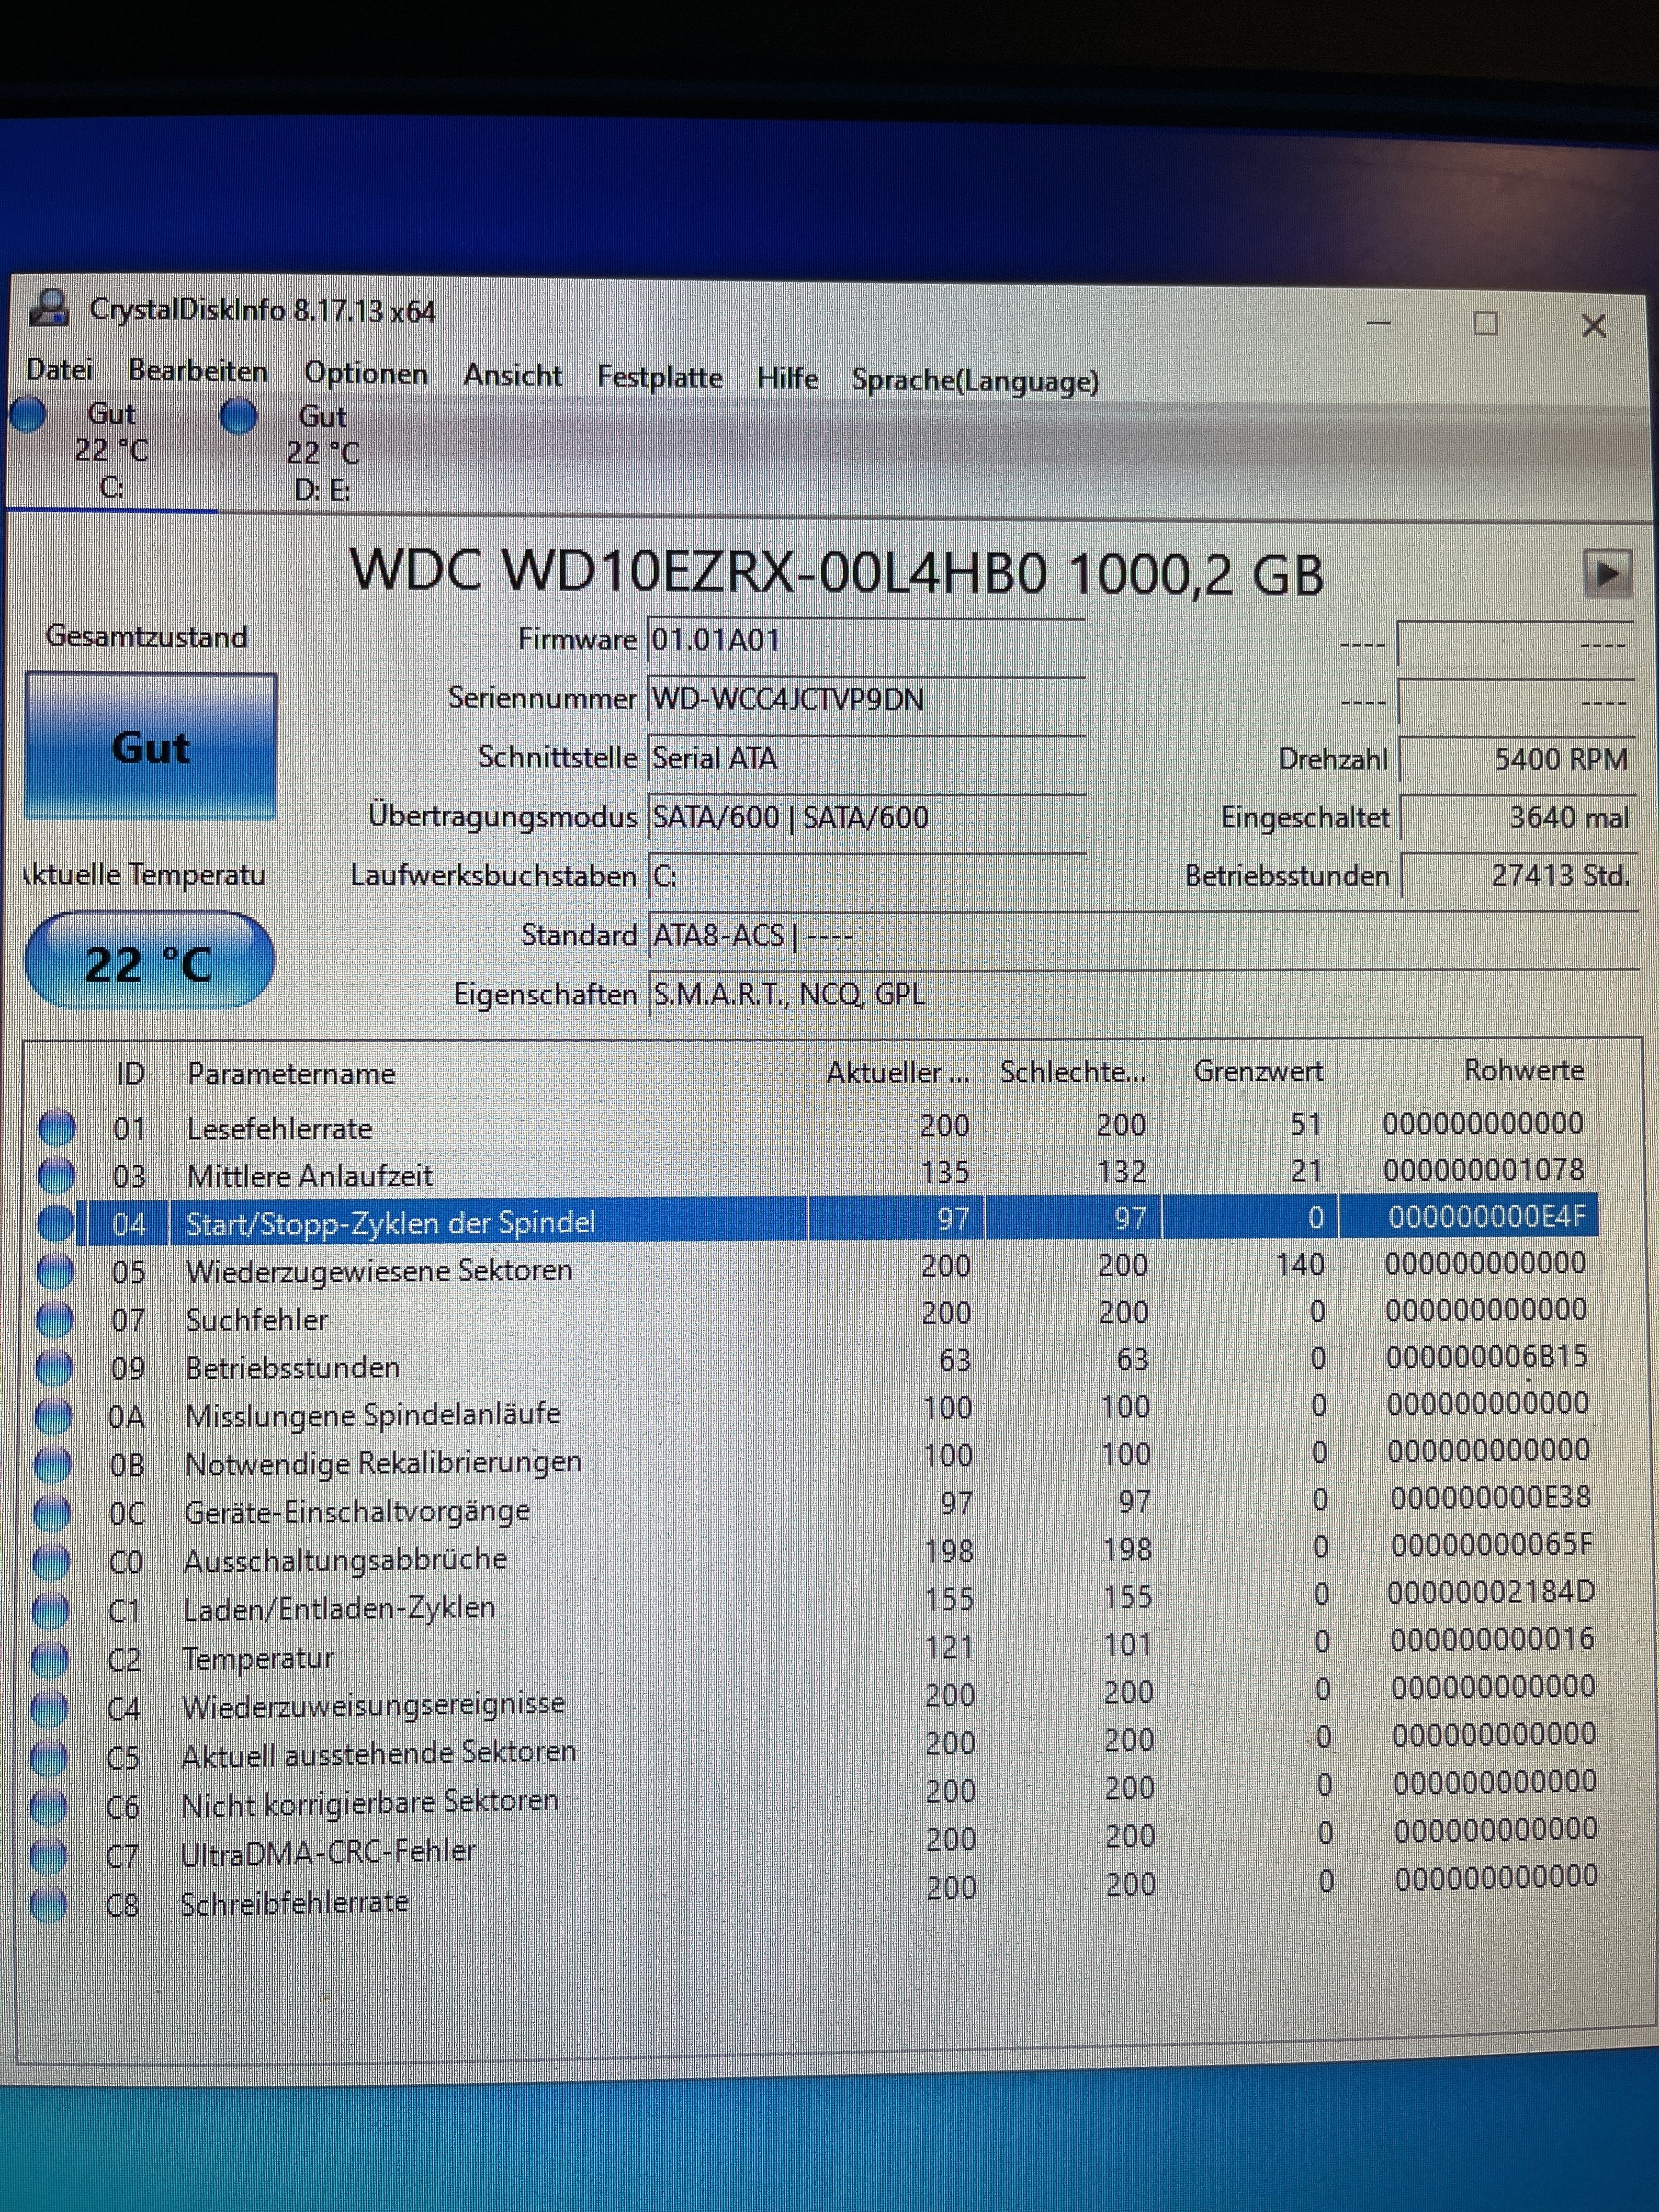Click the status dot for the C2 Temperatur row
The height and width of the screenshot is (2212, 1659).
(50, 1659)
